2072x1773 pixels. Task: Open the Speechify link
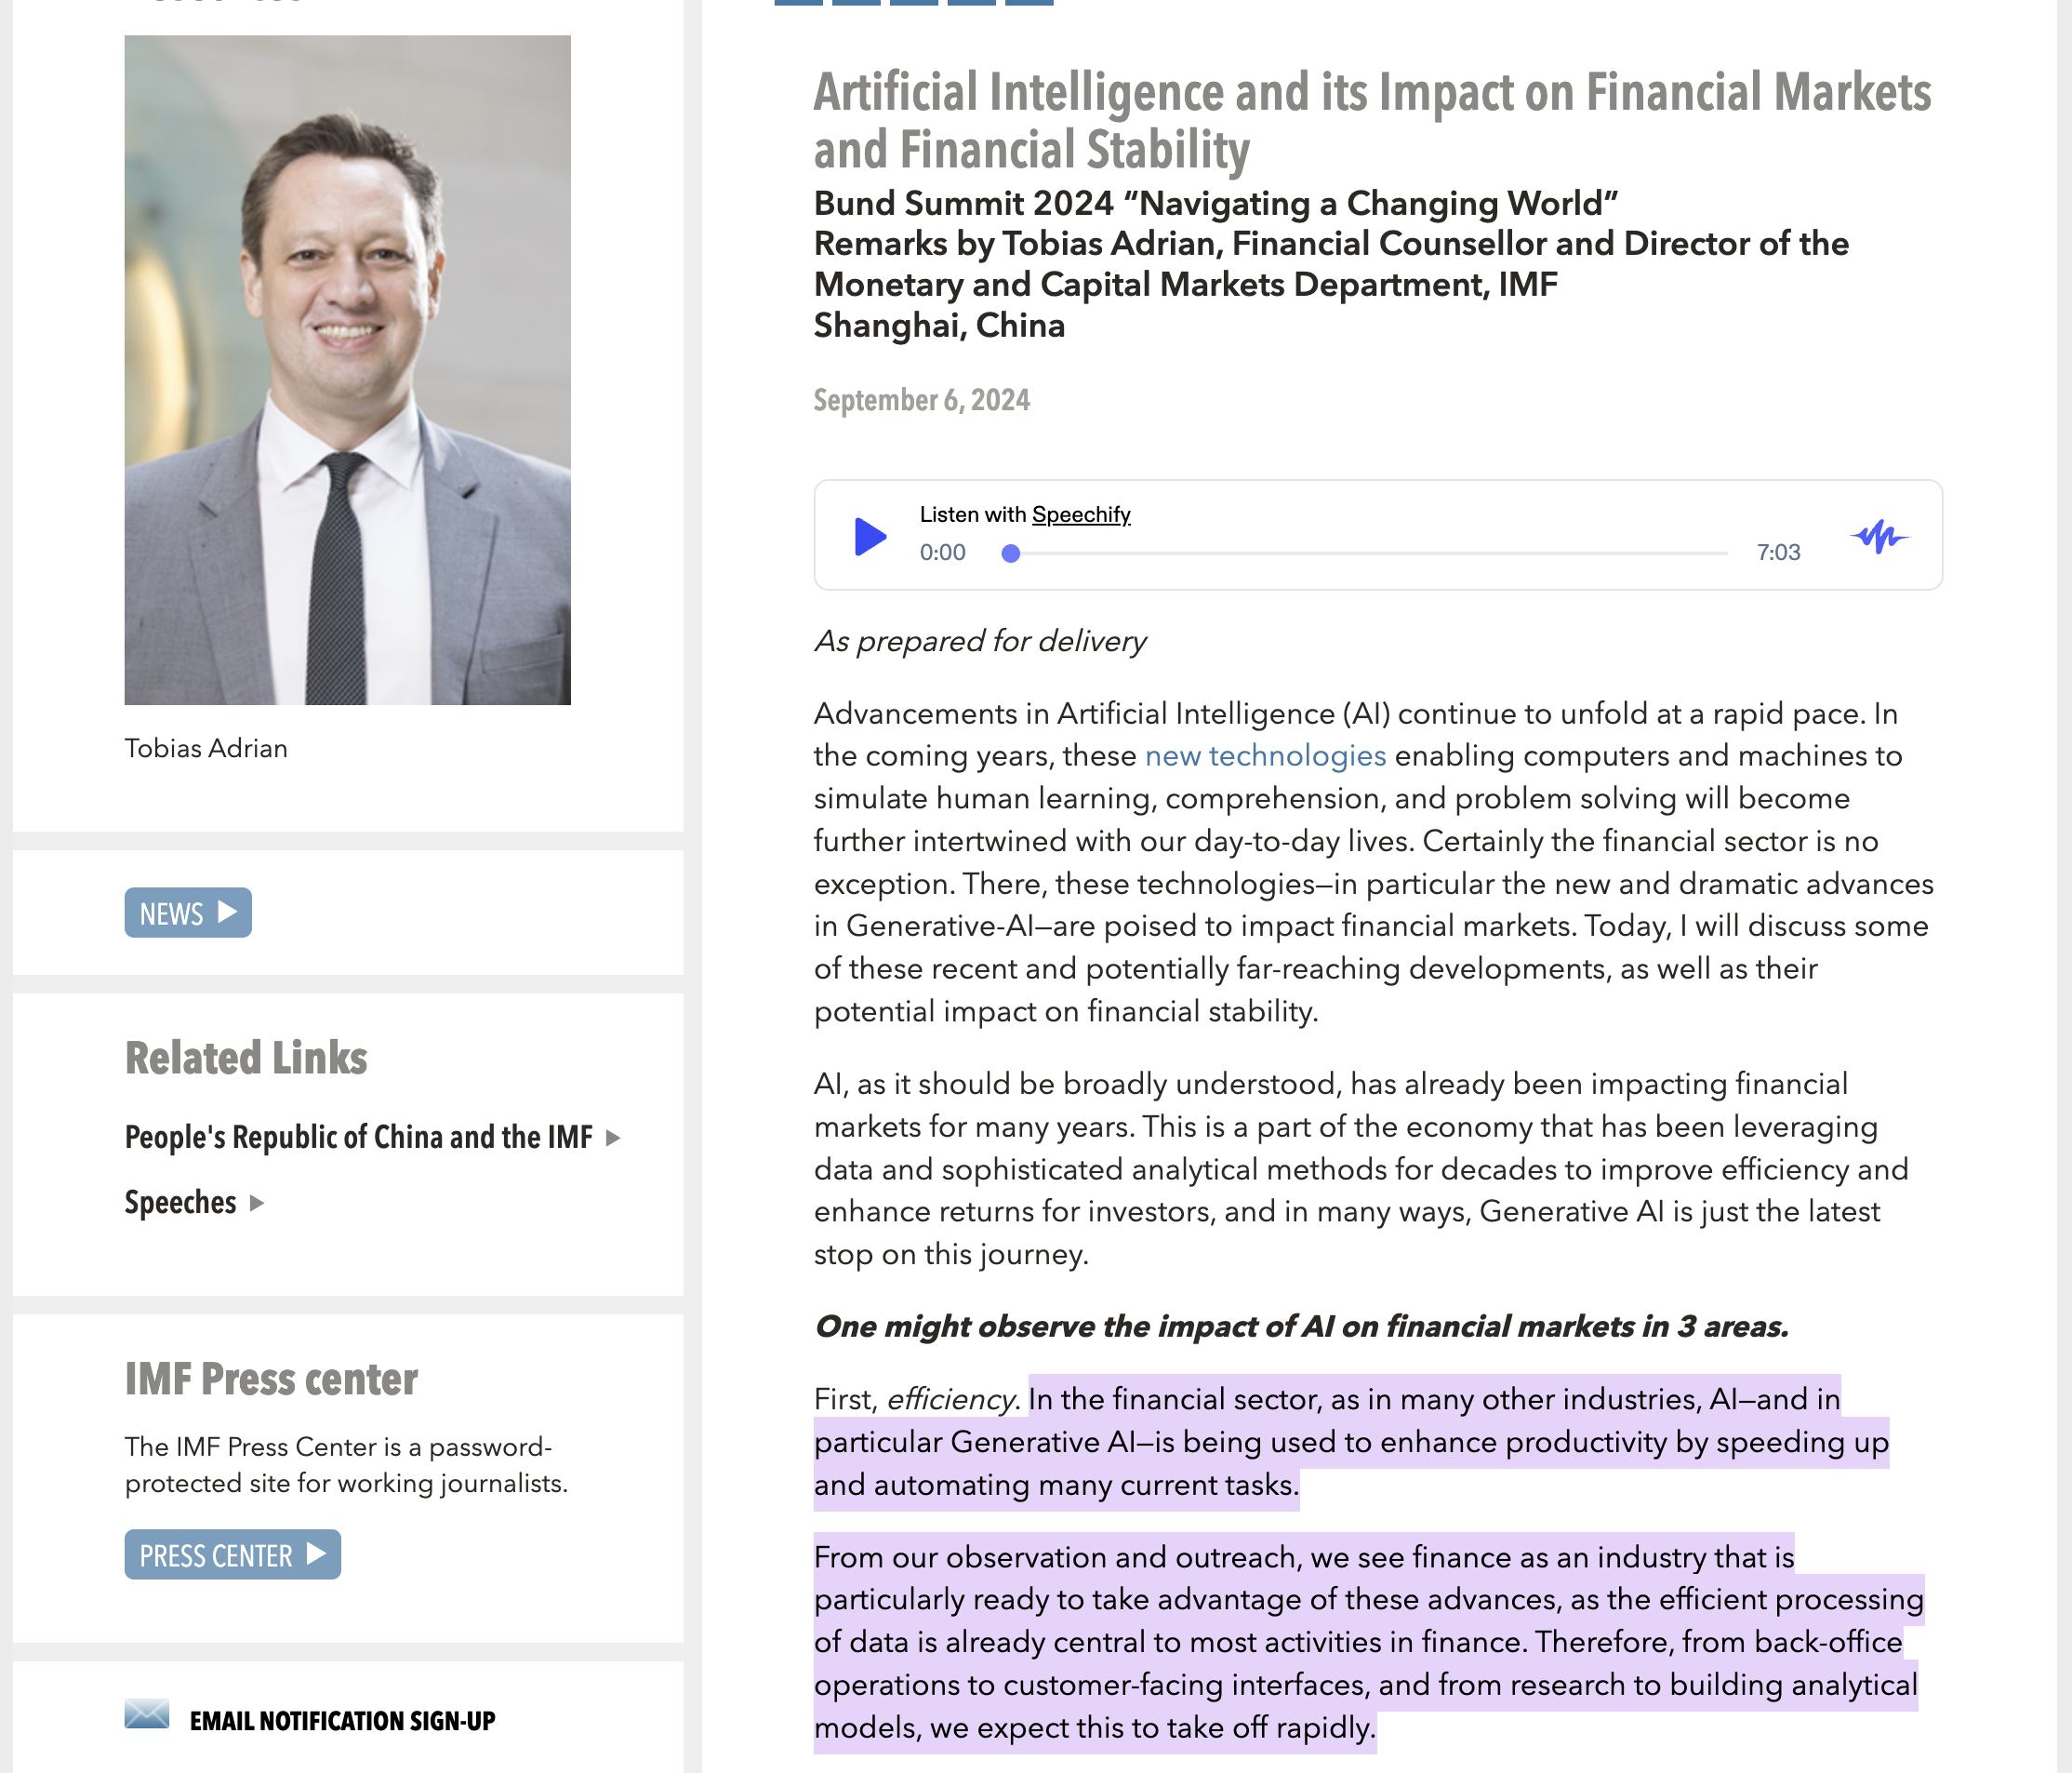tap(1081, 514)
